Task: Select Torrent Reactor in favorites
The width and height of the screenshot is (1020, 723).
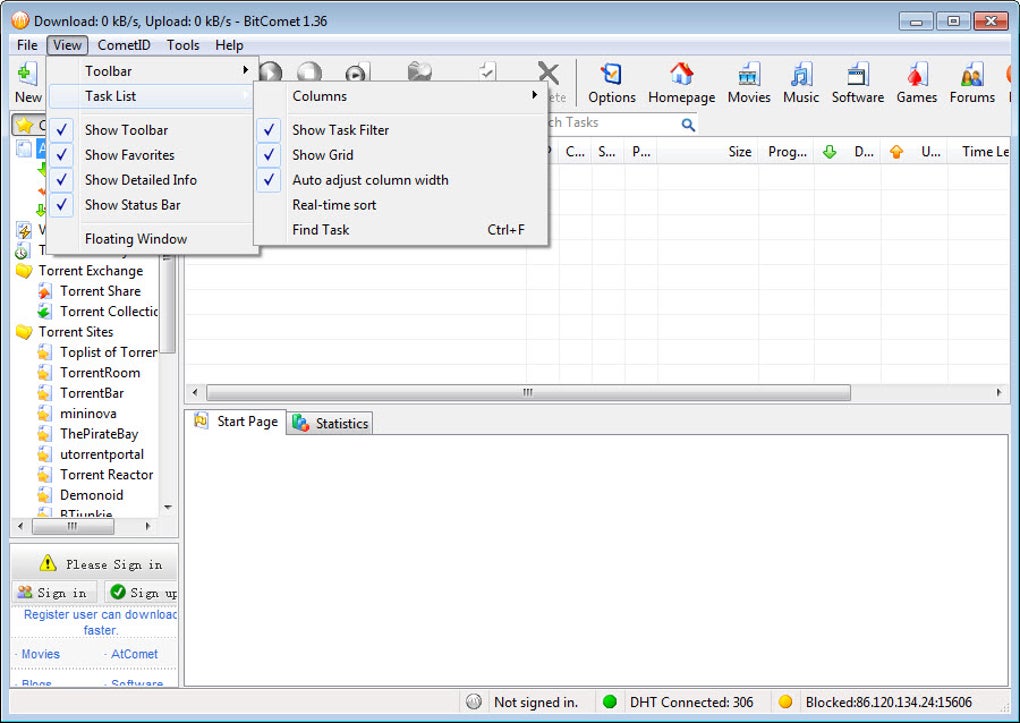Action: (106, 475)
